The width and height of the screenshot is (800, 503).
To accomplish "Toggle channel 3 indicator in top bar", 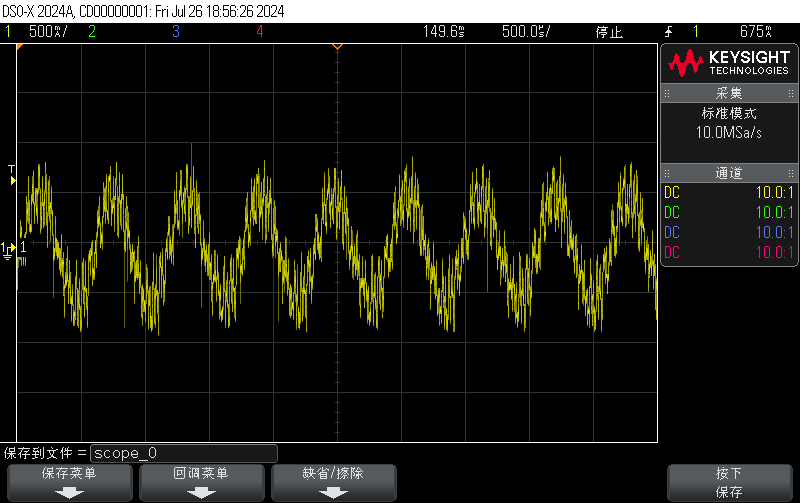I will [x=176, y=32].
